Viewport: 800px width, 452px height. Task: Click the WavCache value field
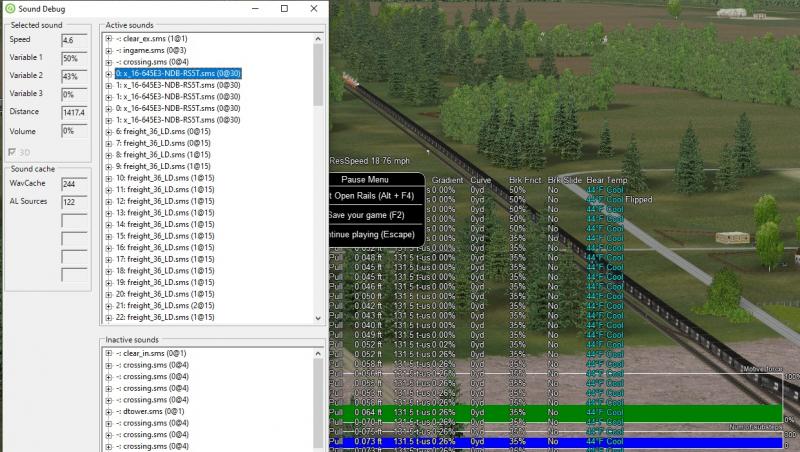(x=74, y=184)
